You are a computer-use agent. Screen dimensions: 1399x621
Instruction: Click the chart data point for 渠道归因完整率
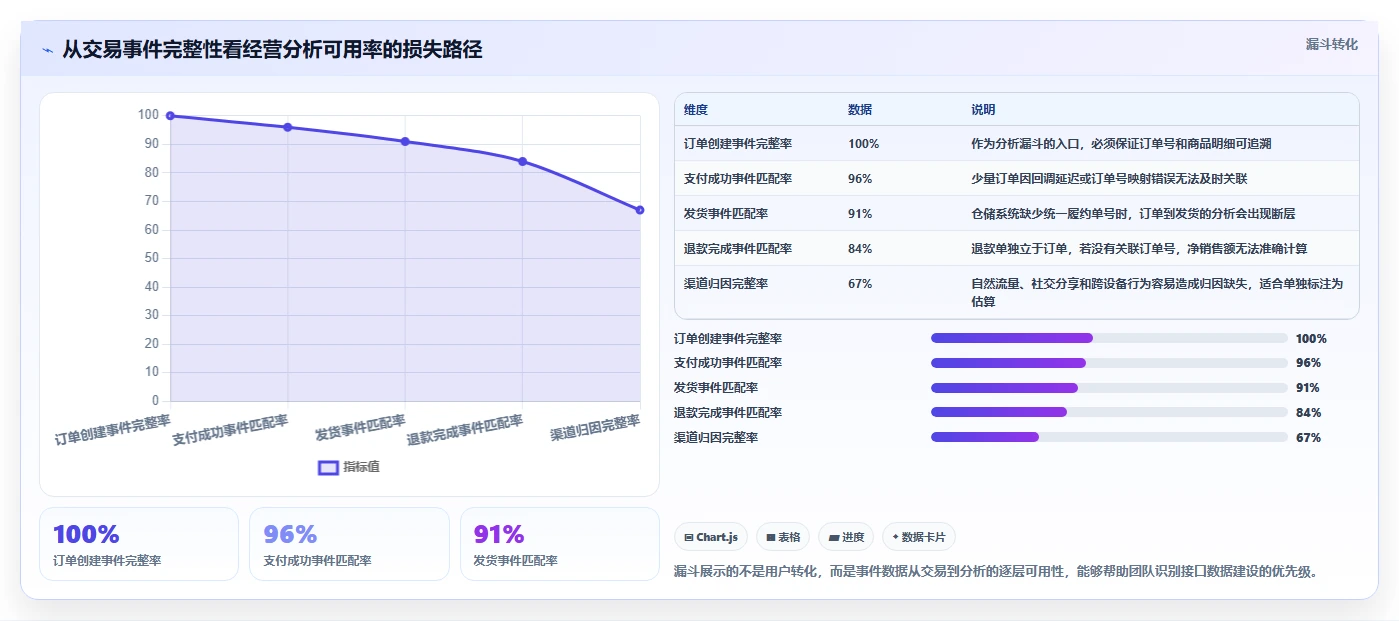click(640, 210)
